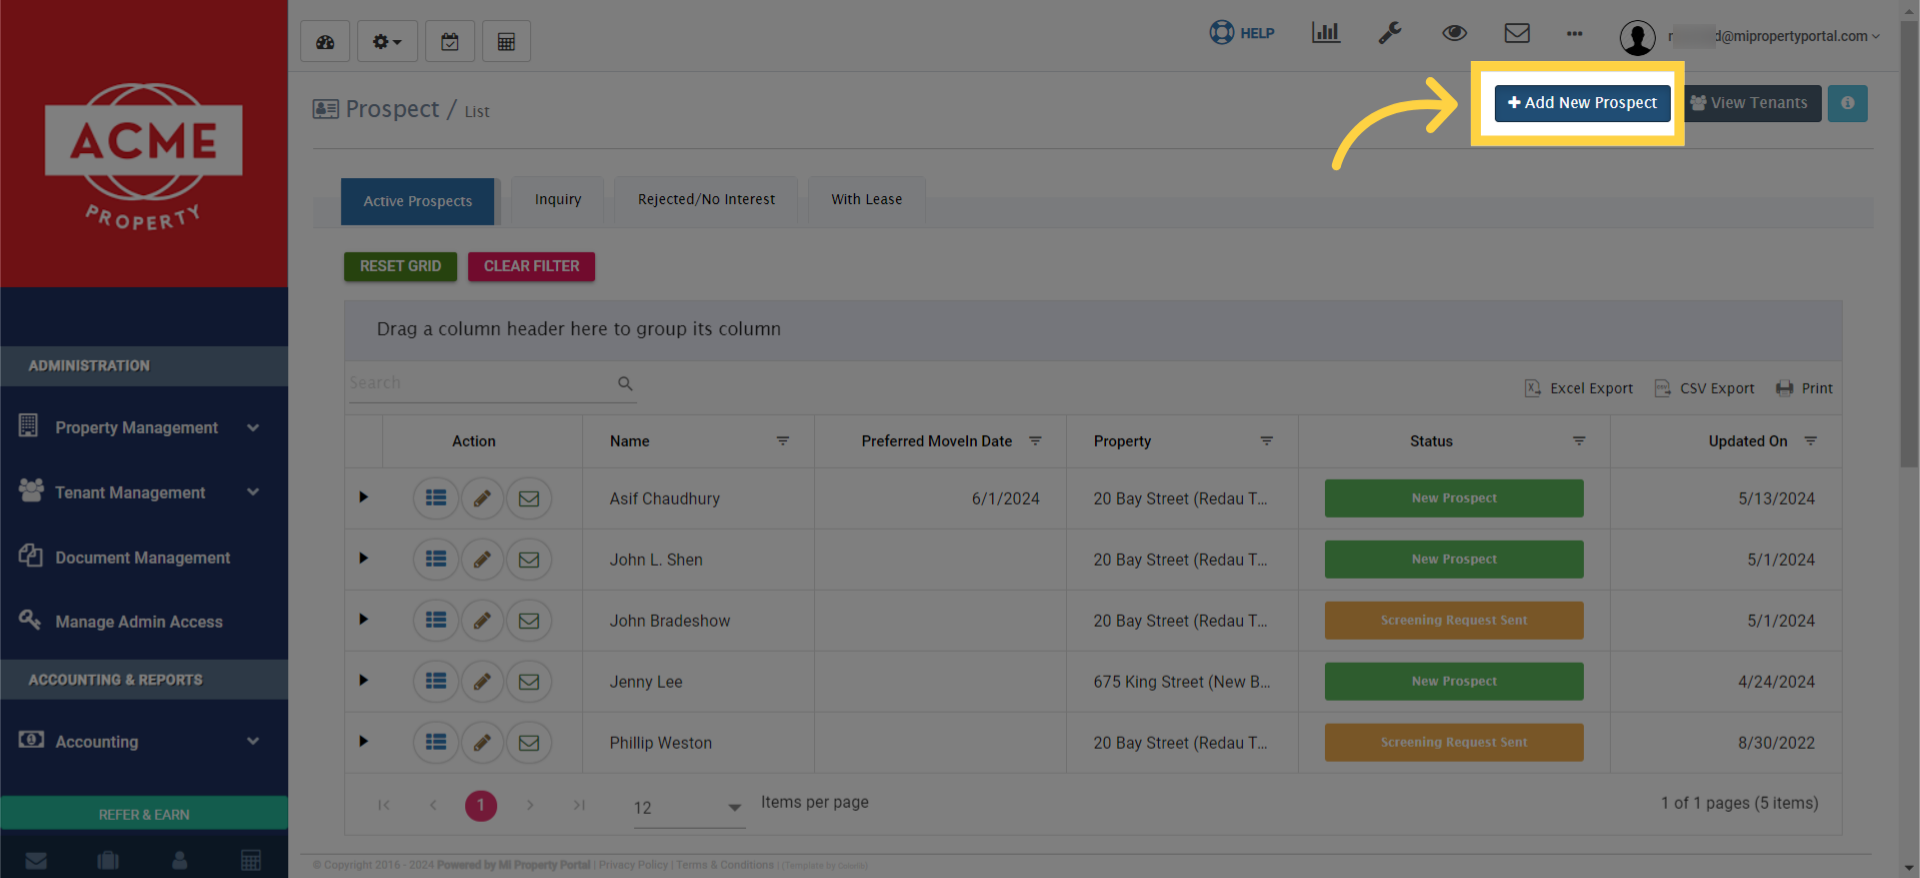Switch to the Inquiry tab

click(558, 200)
